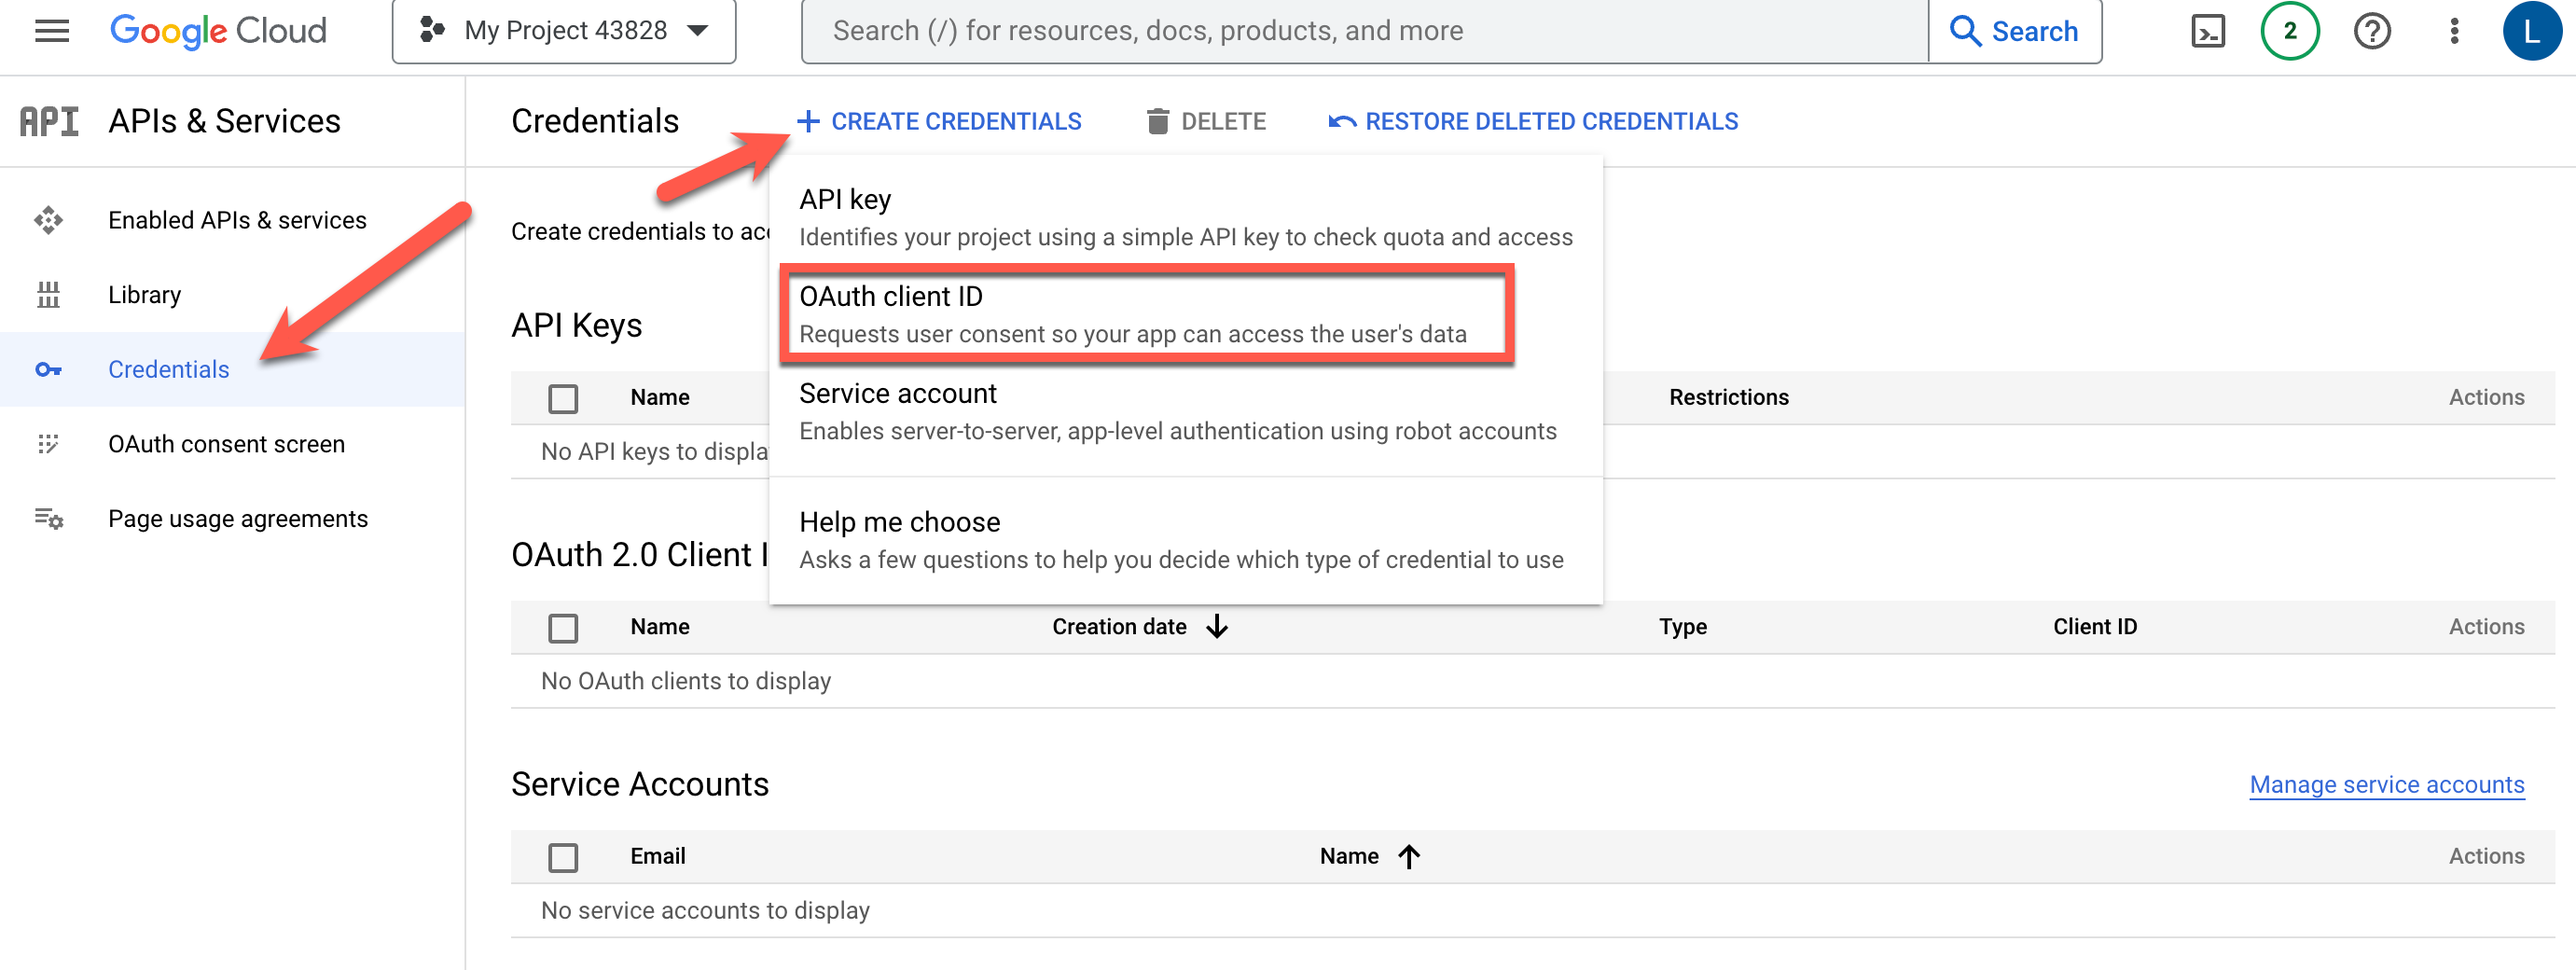Tick the API Keys table select-all checkbox
Image resolution: width=2576 pixels, height=970 pixels.
[x=563, y=398]
